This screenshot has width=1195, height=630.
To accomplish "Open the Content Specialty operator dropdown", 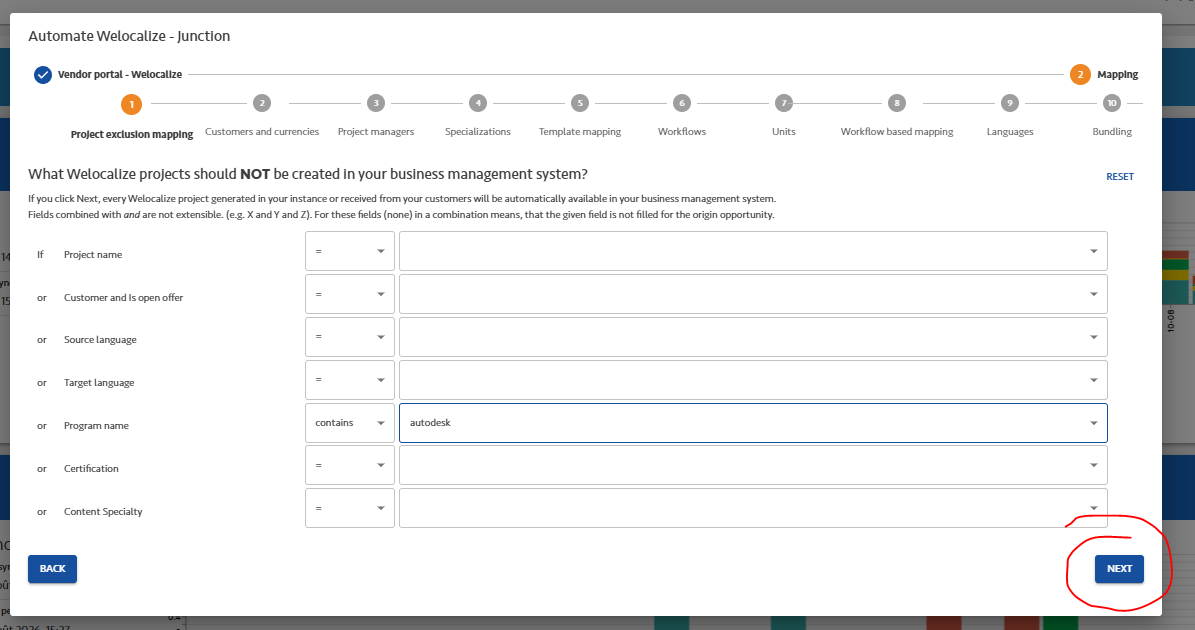I will coord(350,508).
